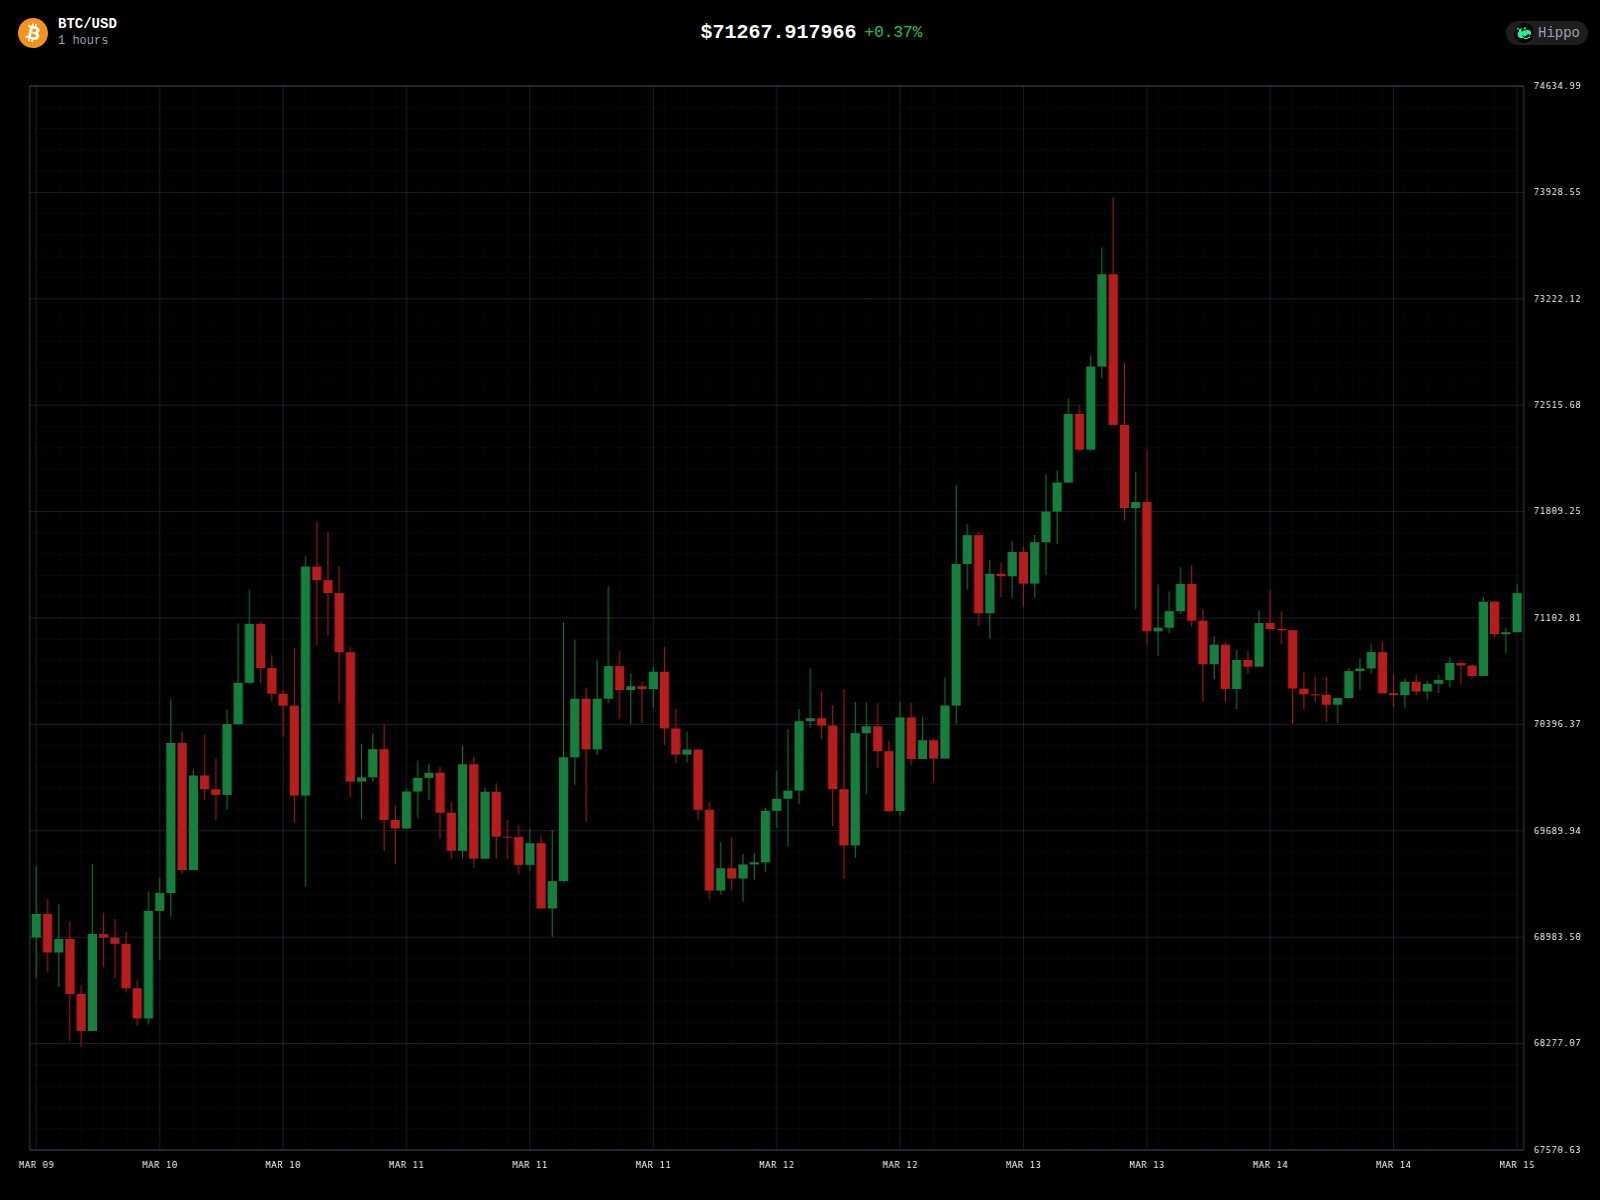Open the Hippo badge label

pos(1558,33)
